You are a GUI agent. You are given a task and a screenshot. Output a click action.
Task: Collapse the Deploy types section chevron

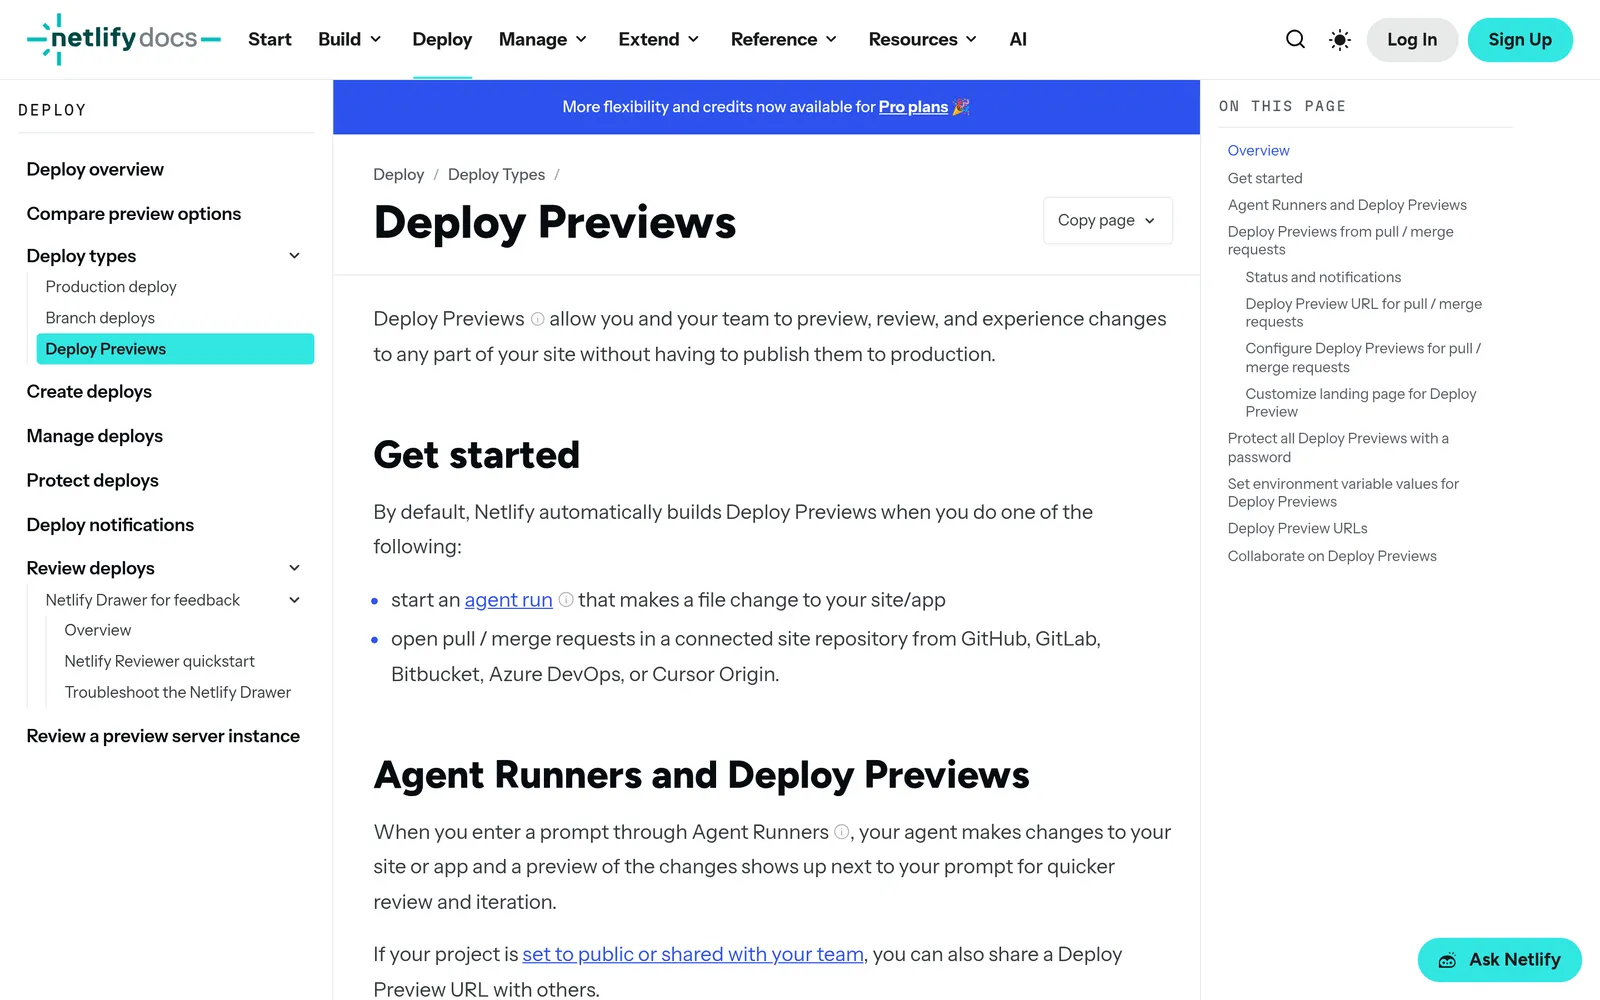[295, 256]
